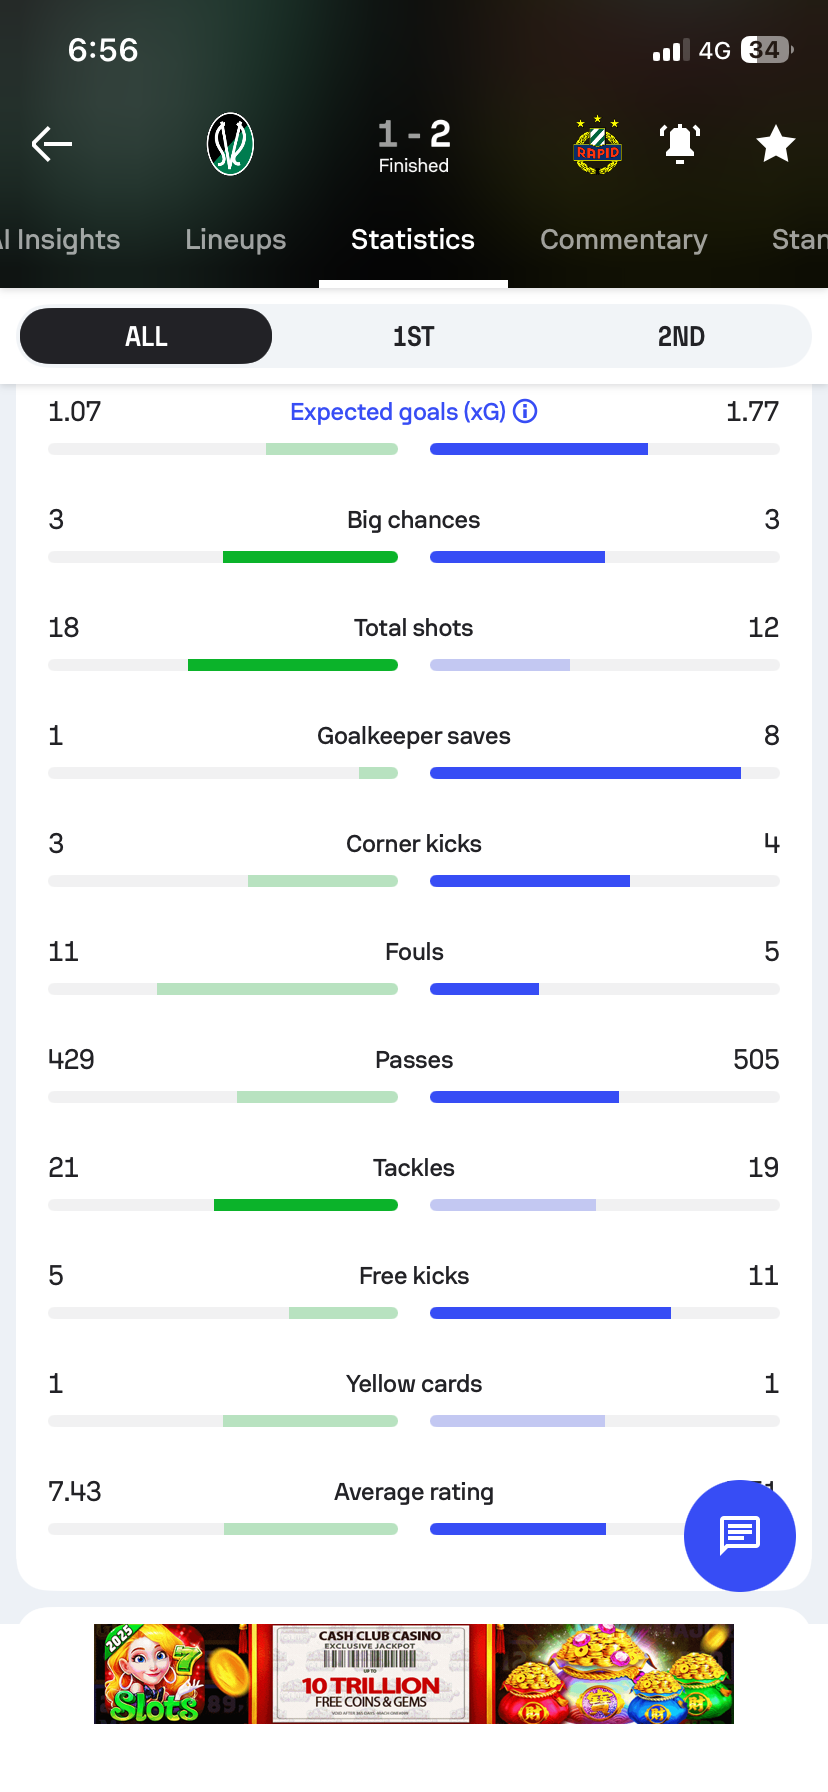
Task: Toggle the favorite star for this match
Action: click(775, 144)
